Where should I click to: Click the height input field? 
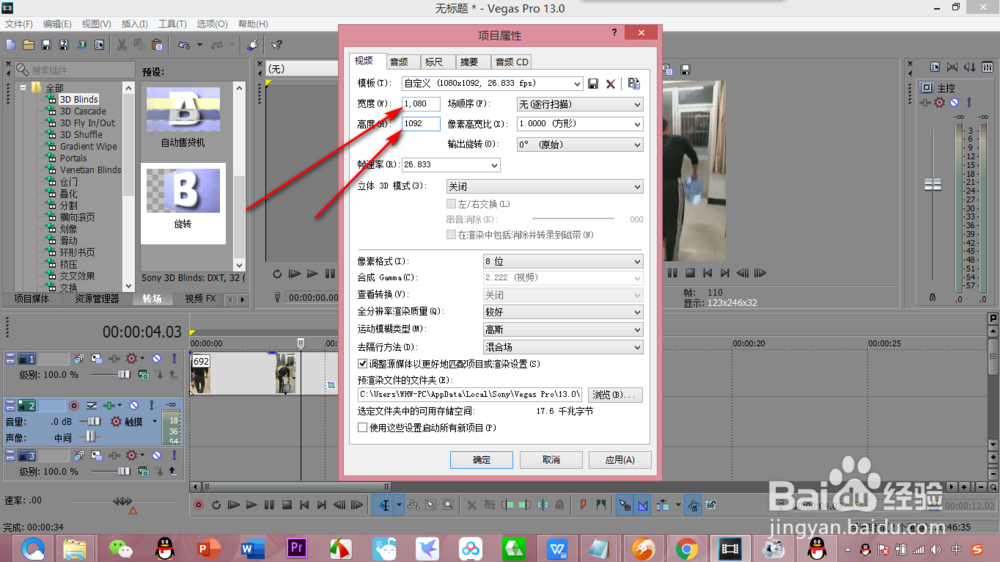pyautogui.click(x=421, y=124)
